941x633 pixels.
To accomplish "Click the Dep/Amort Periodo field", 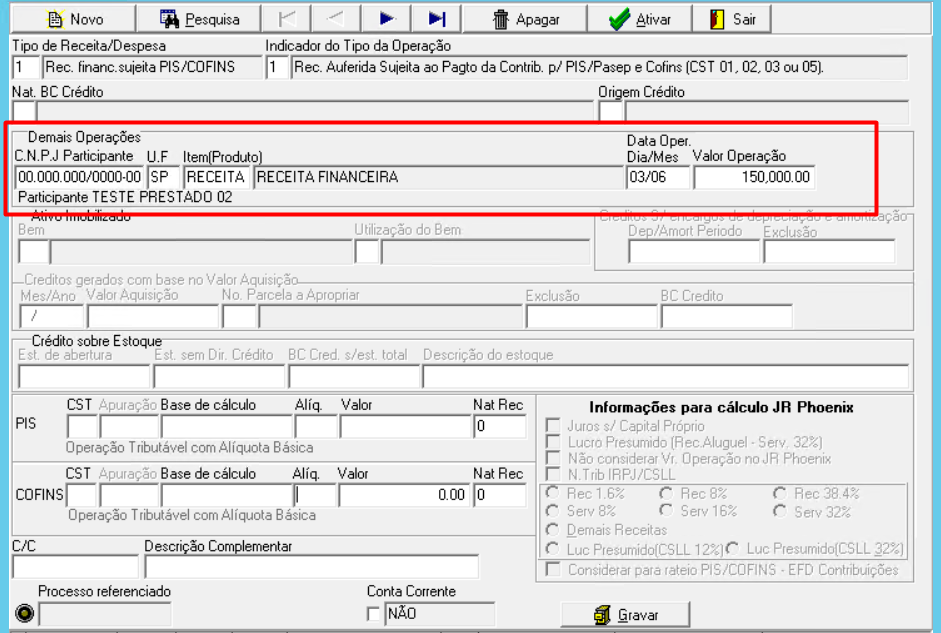I will 694,252.
